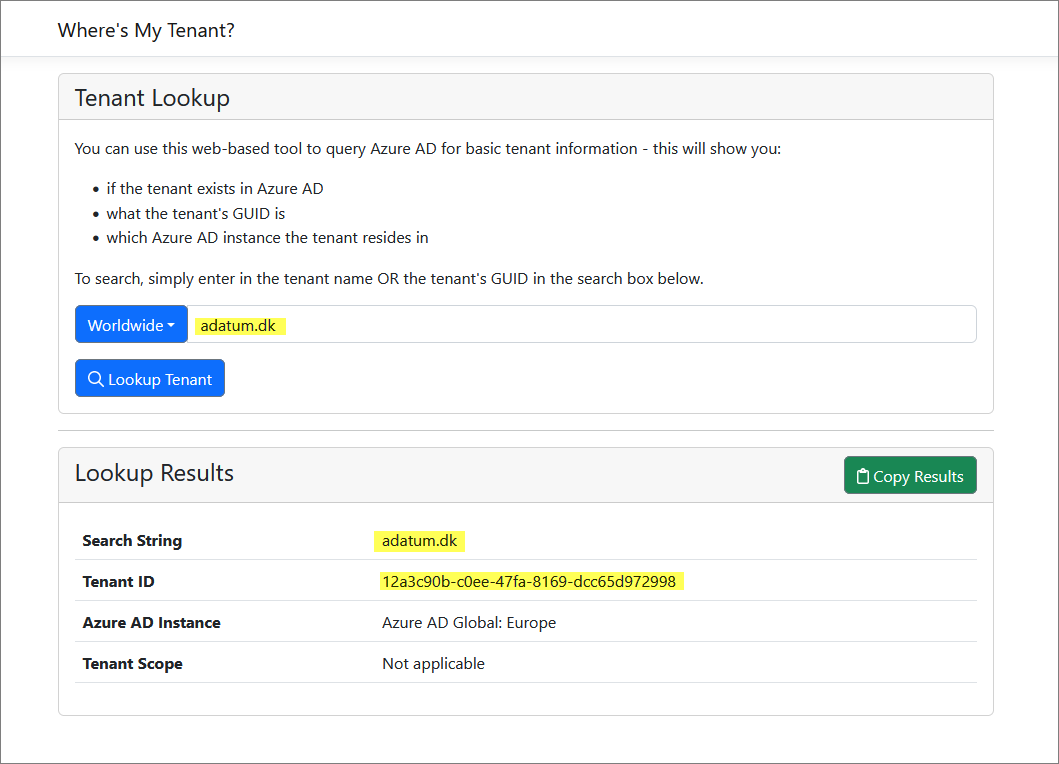Click the Tenant ID row label
The height and width of the screenshot is (764, 1059).
click(x=118, y=581)
